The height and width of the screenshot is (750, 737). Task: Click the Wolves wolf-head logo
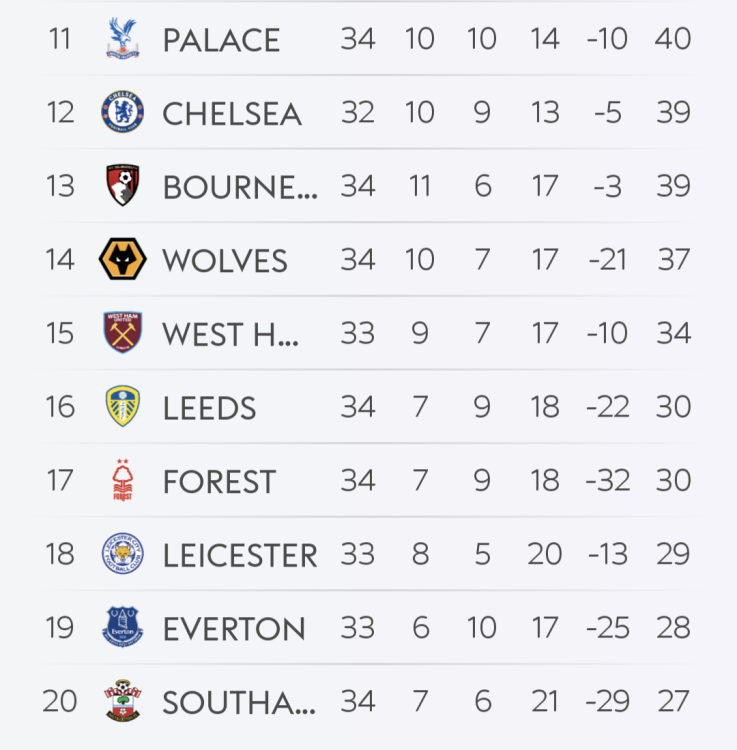tap(122, 260)
